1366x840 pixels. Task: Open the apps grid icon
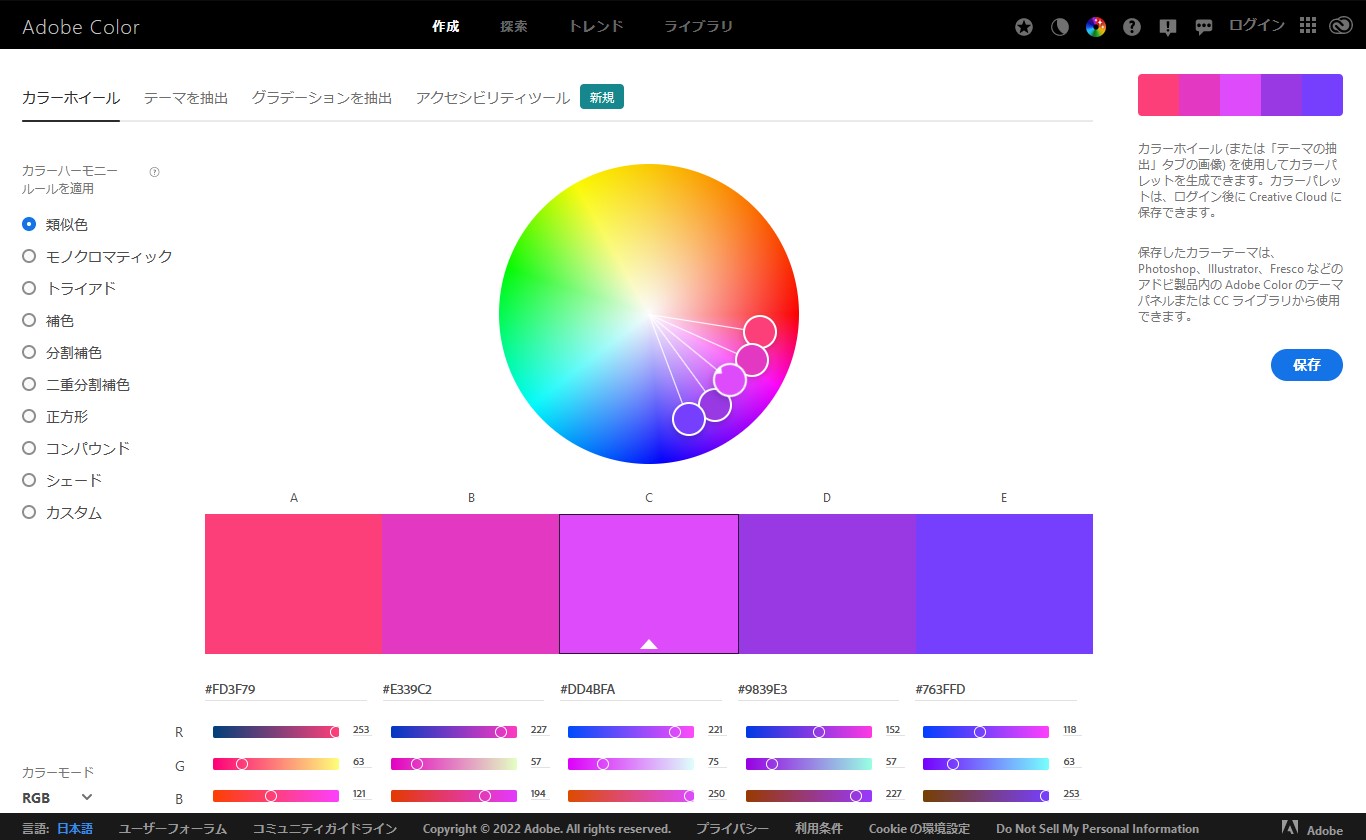pyautogui.click(x=1307, y=26)
